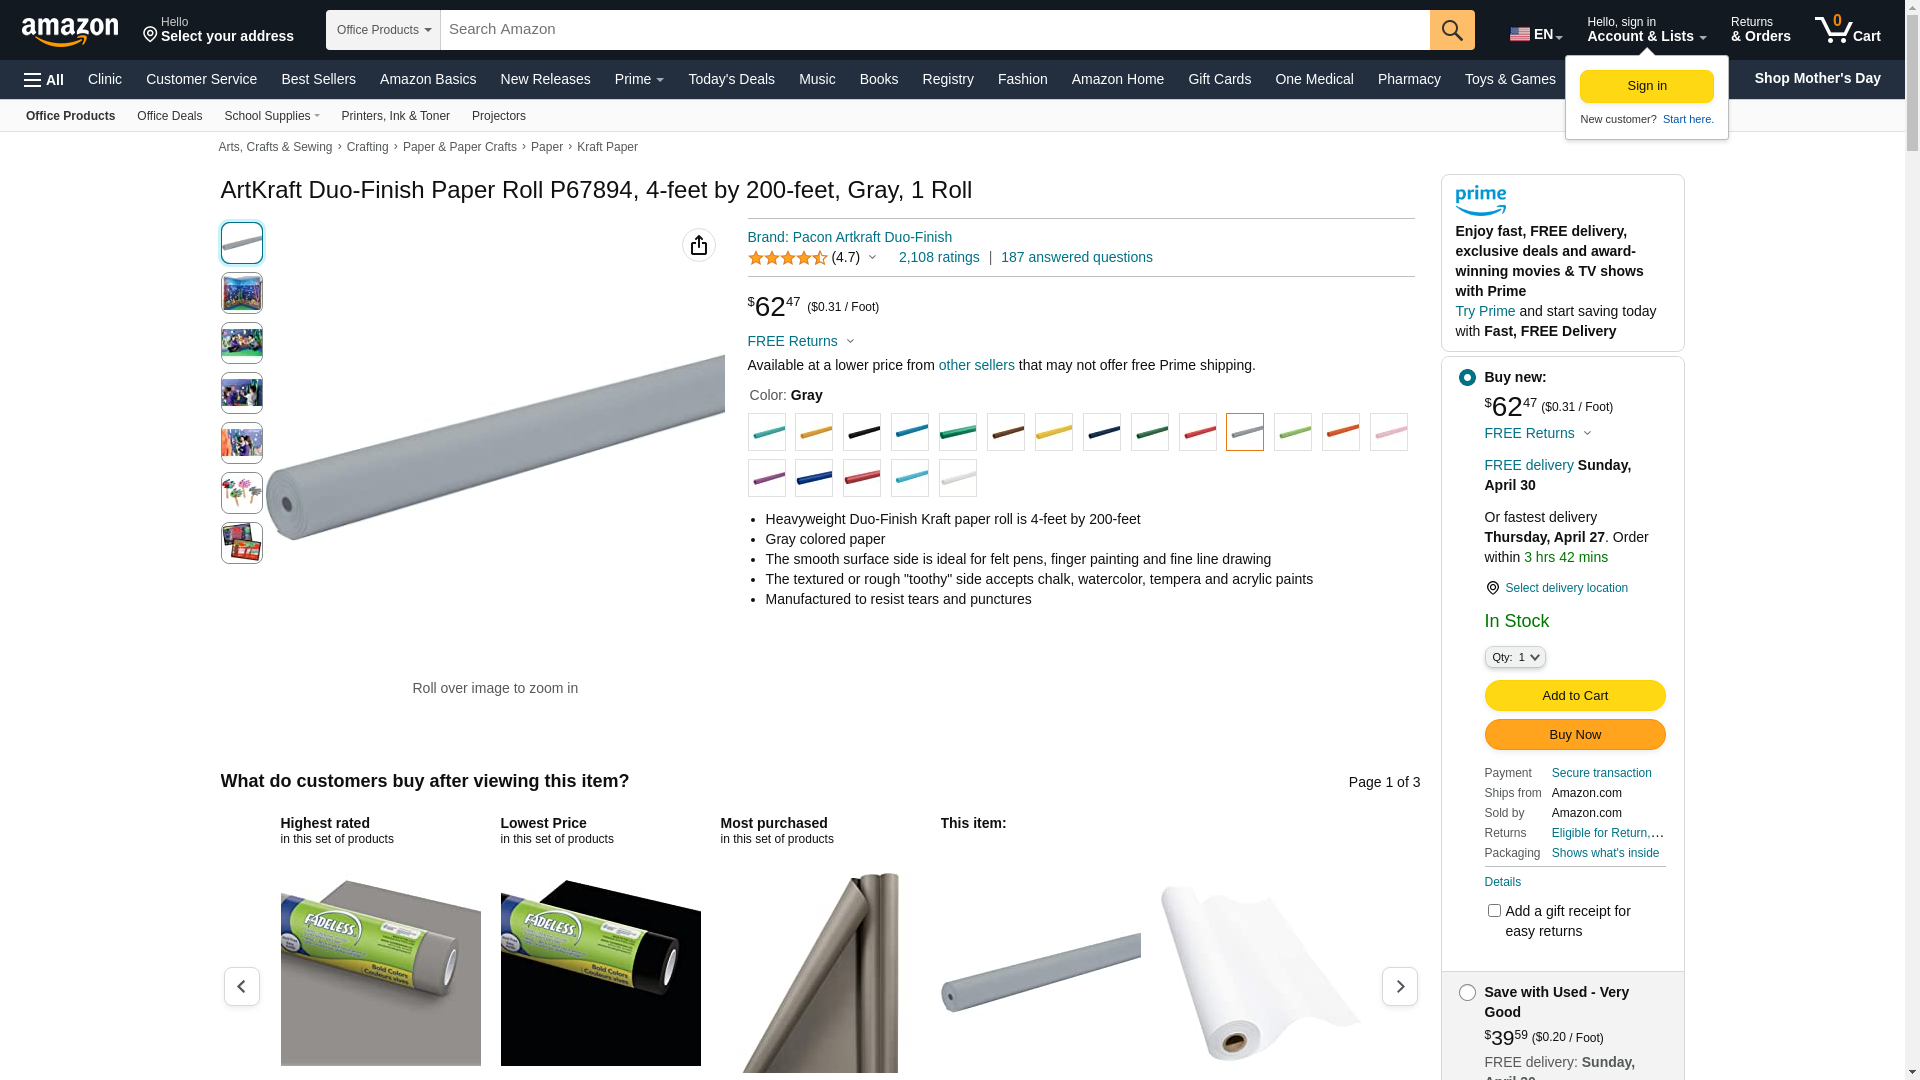Select the Buy new radio option

(1467, 378)
